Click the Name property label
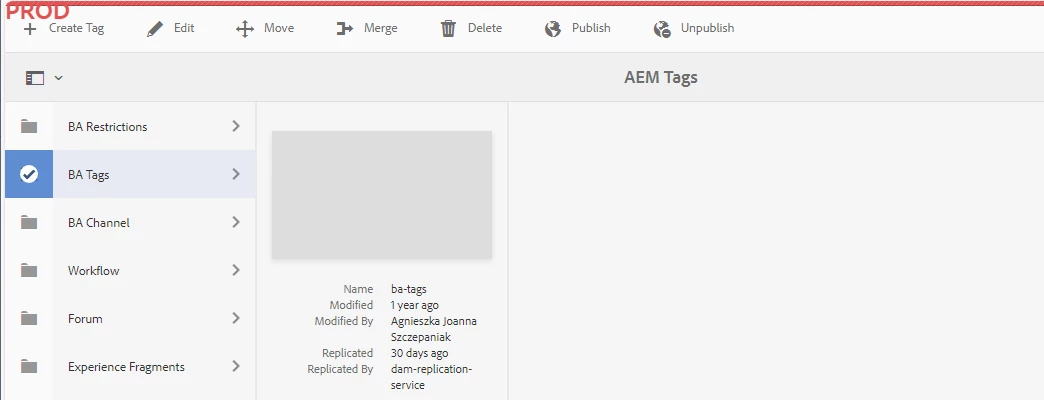1044x400 pixels. (358, 290)
